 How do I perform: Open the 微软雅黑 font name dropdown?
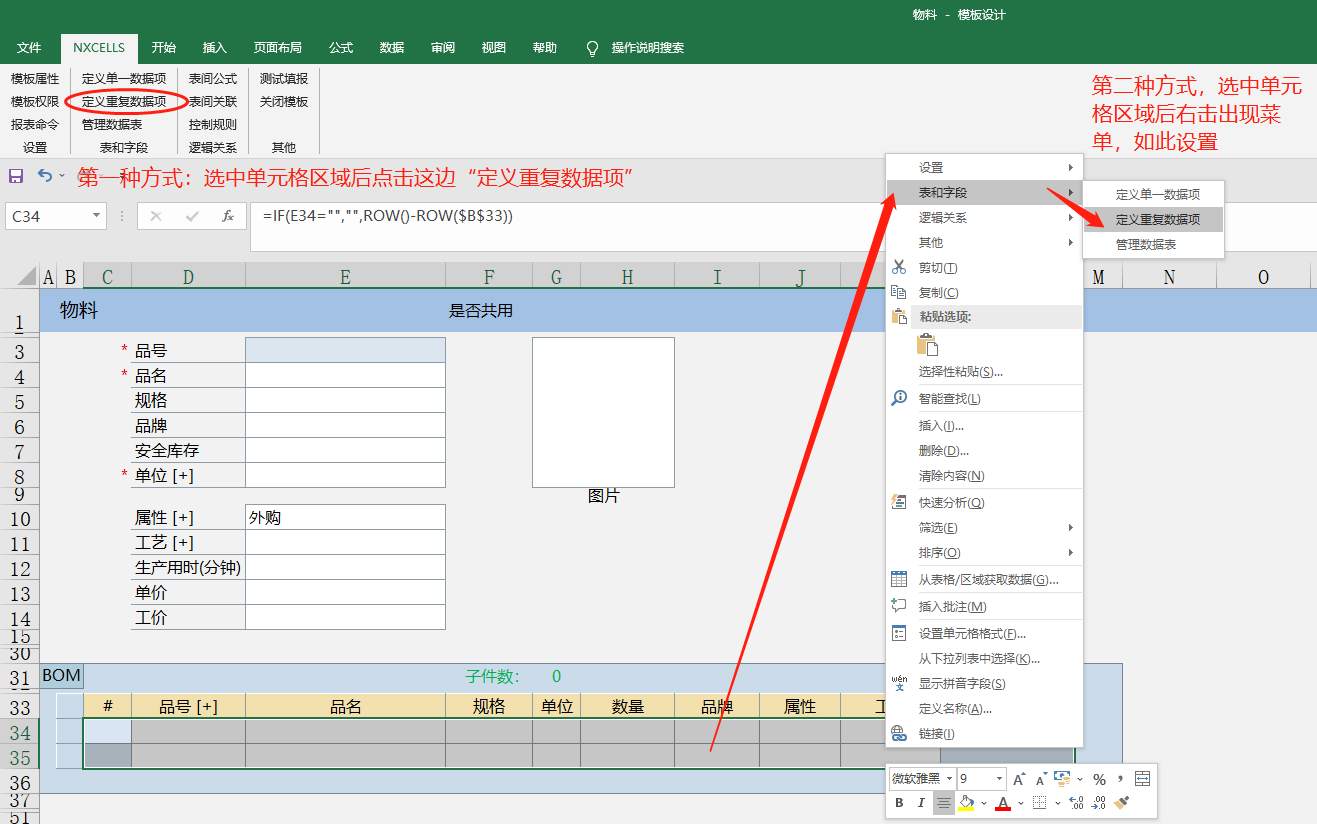[x=948, y=779]
